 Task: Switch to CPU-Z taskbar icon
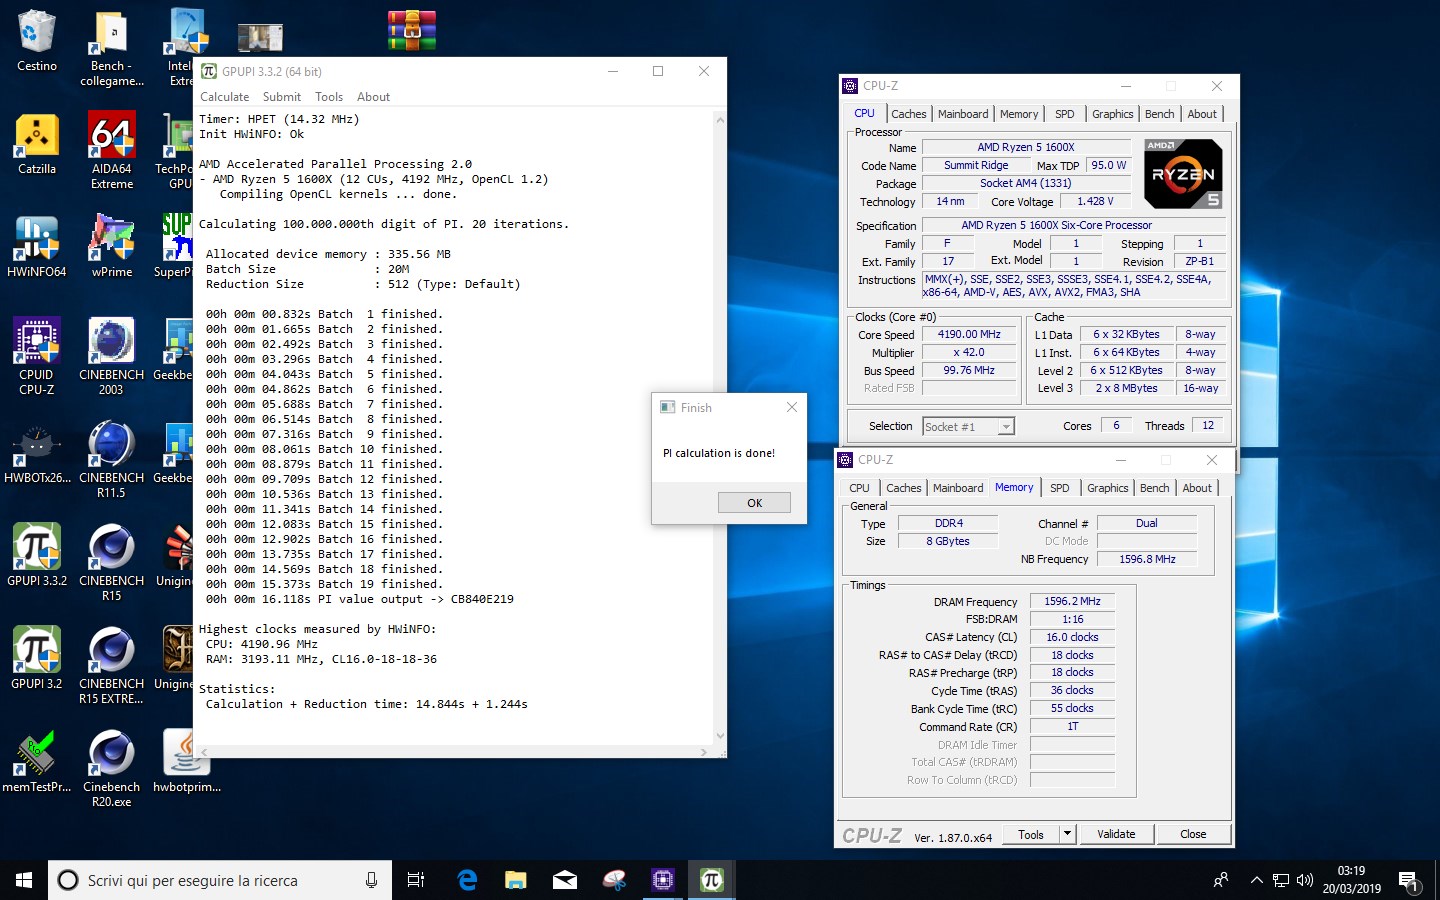tap(662, 880)
